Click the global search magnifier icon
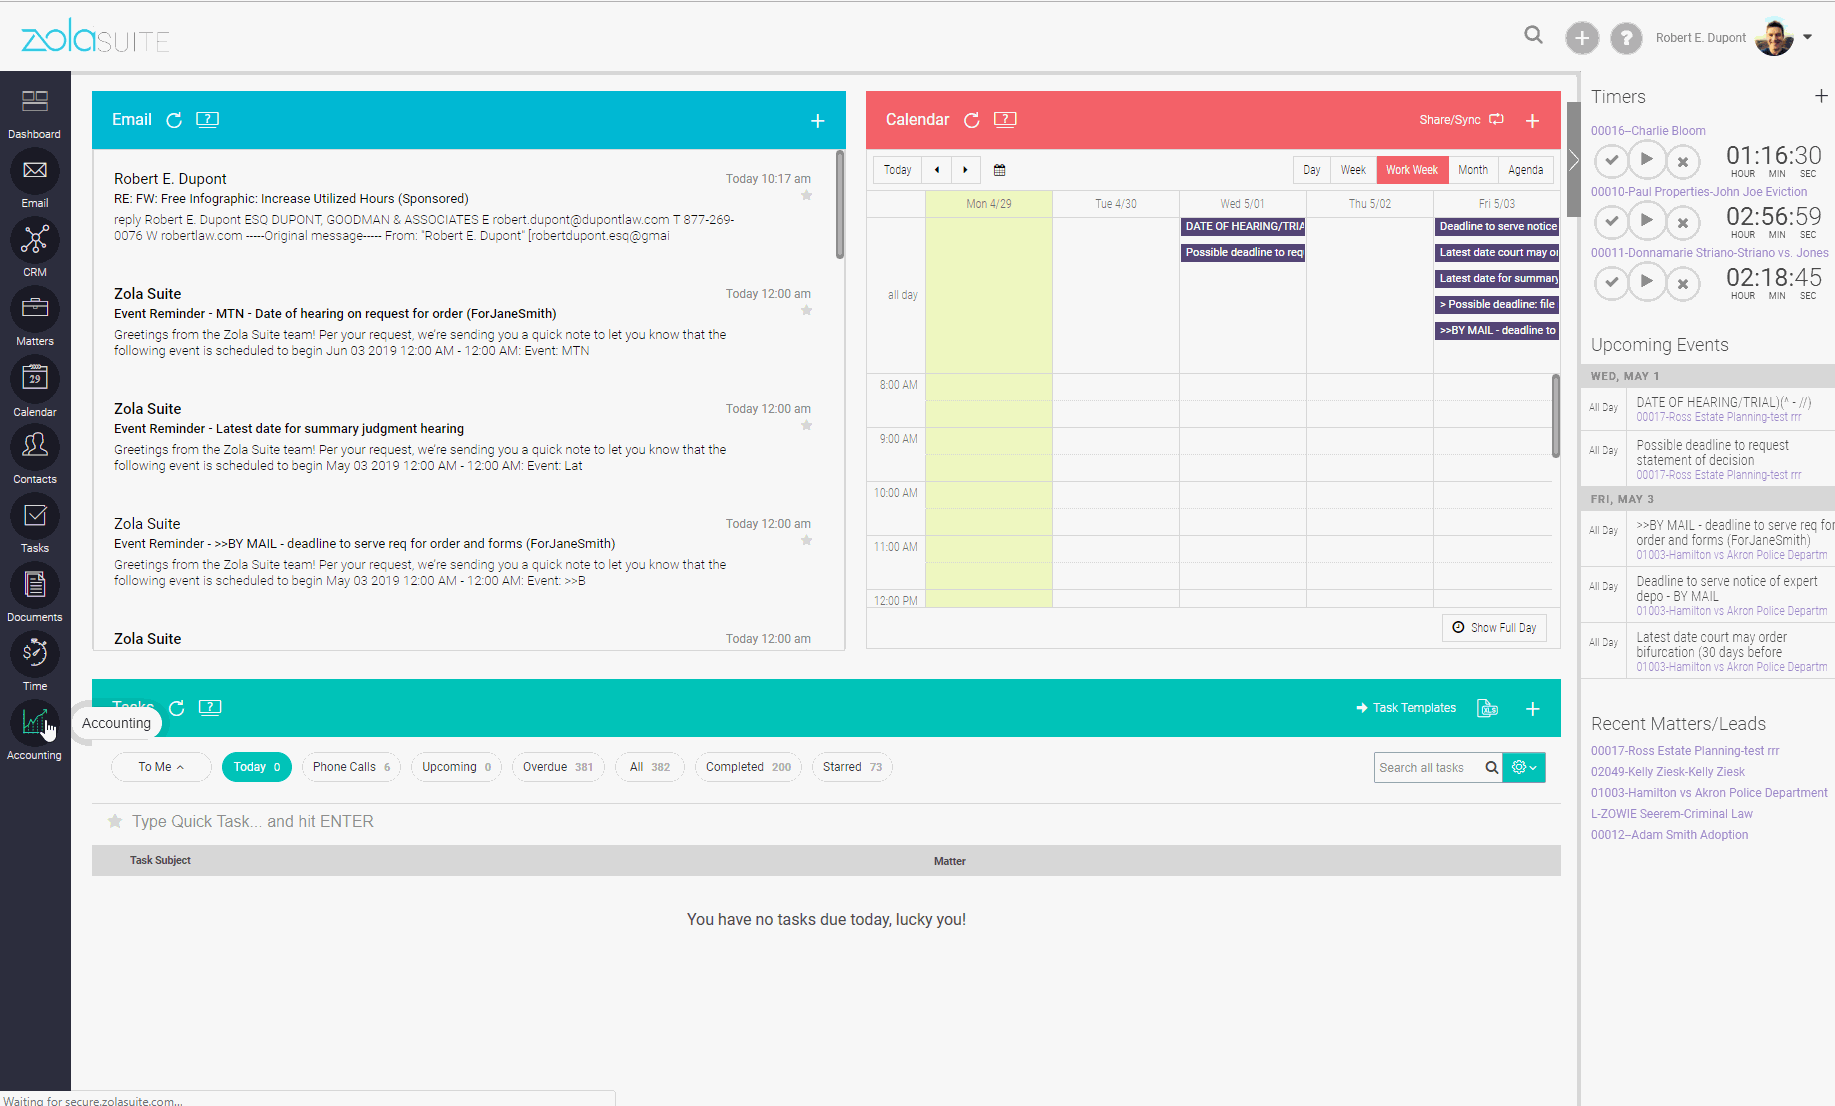Image resolution: width=1835 pixels, height=1106 pixels. click(1533, 36)
